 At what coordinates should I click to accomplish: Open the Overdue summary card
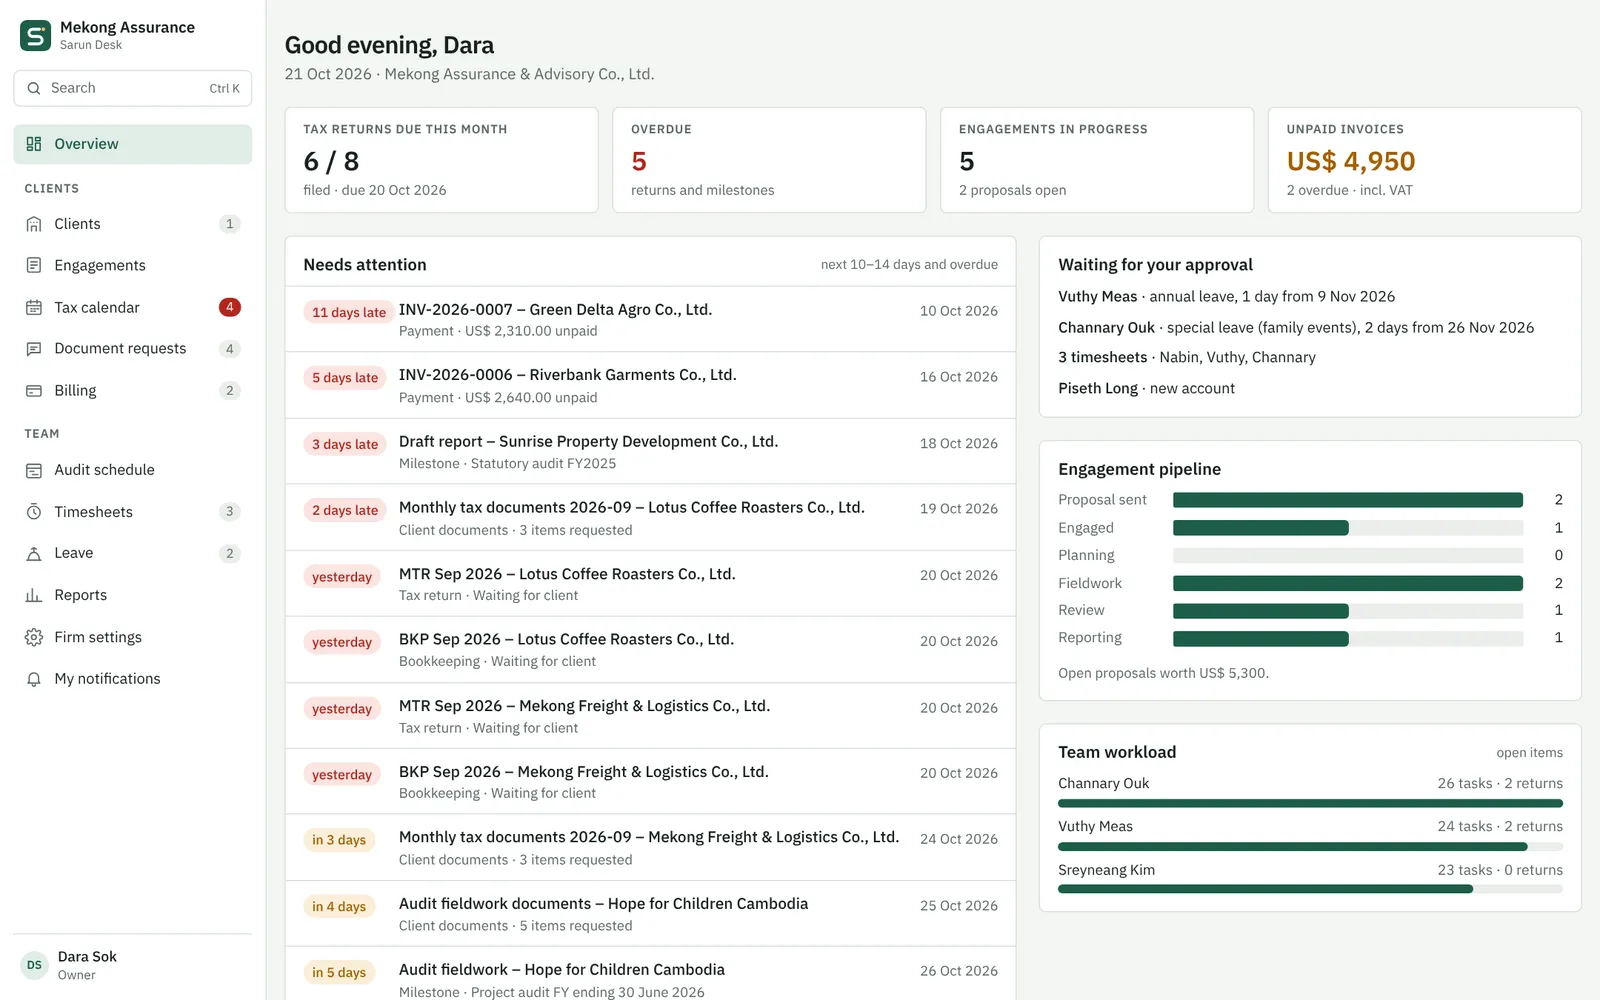pyautogui.click(x=769, y=160)
